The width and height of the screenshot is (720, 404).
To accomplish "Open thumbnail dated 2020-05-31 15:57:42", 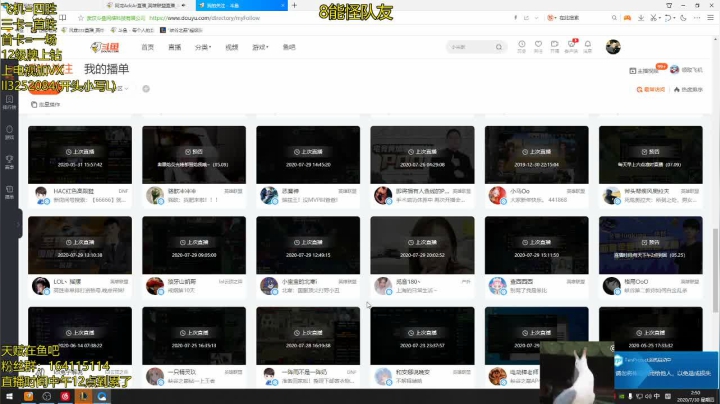I will point(80,155).
